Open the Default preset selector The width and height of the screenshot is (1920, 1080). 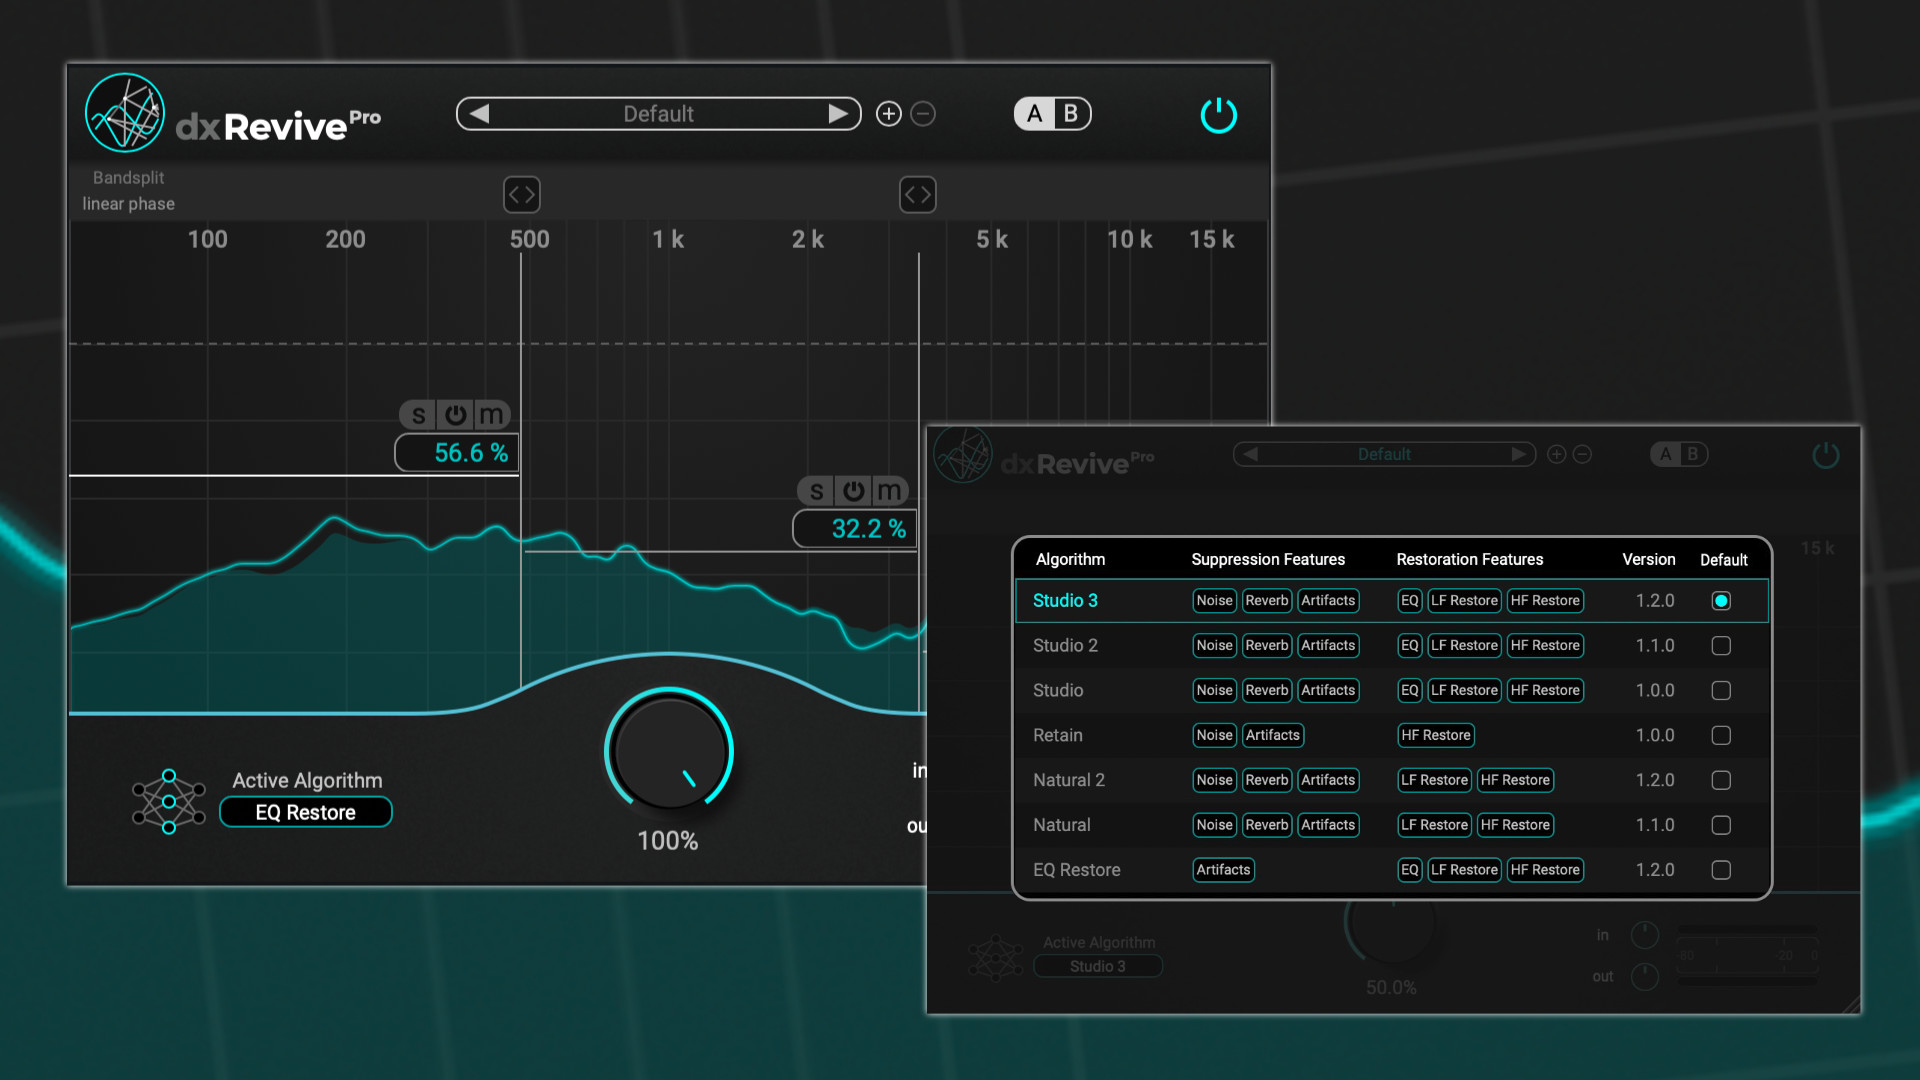click(x=658, y=113)
